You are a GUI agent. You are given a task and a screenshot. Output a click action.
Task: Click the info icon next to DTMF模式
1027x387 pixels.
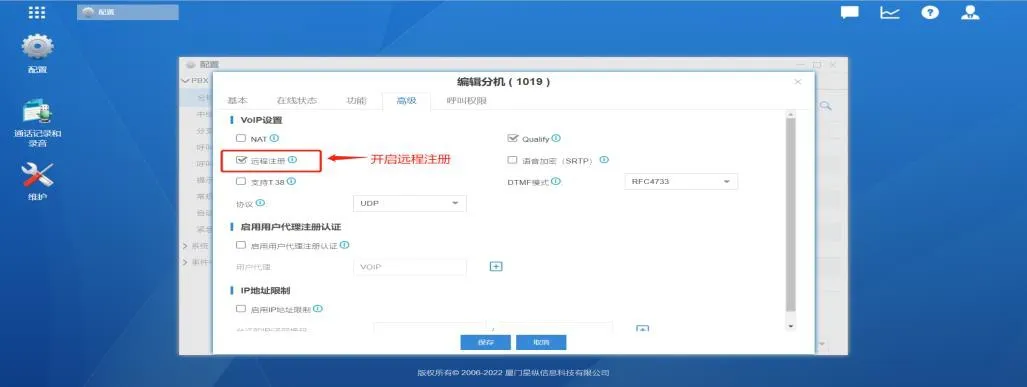[555, 181]
